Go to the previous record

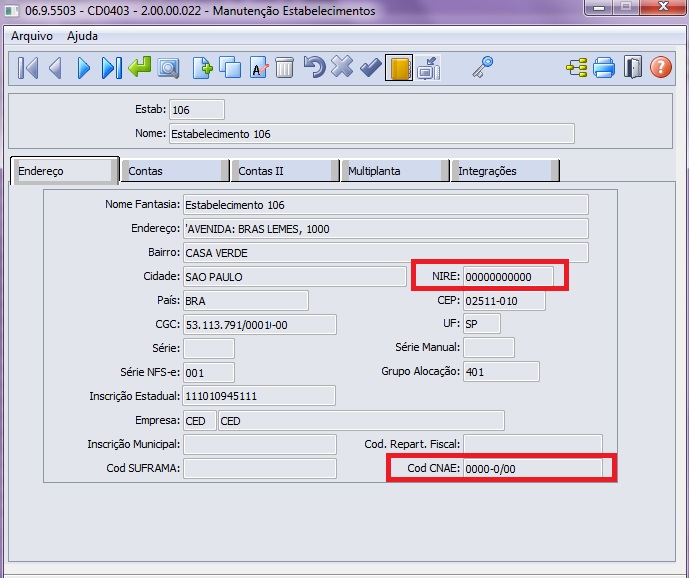pyautogui.click(x=56, y=68)
